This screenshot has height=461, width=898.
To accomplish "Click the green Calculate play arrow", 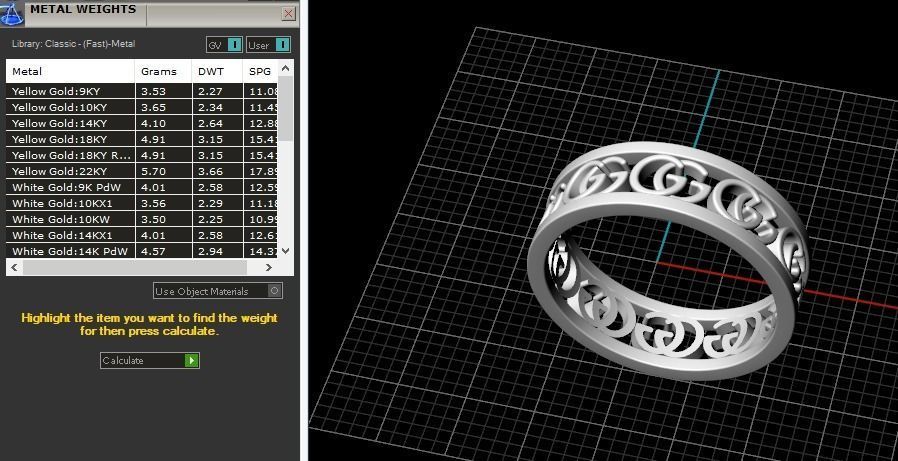I will pyautogui.click(x=191, y=360).
